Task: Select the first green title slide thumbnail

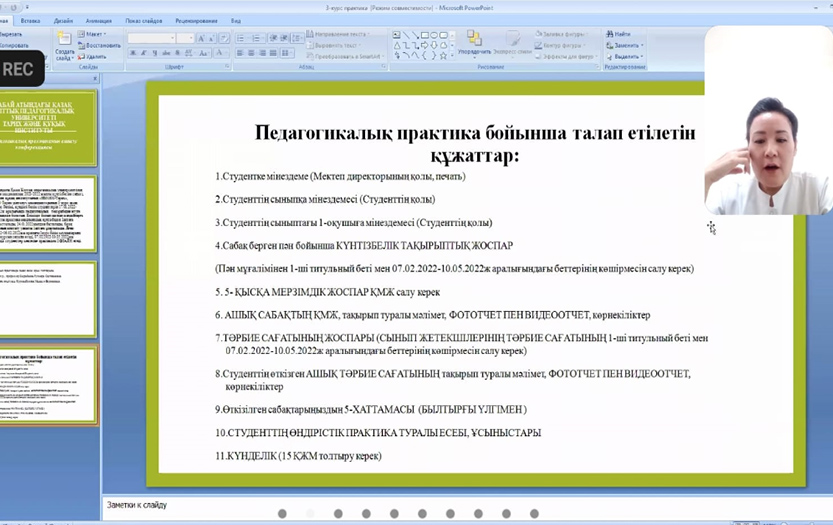Action: 49,127
